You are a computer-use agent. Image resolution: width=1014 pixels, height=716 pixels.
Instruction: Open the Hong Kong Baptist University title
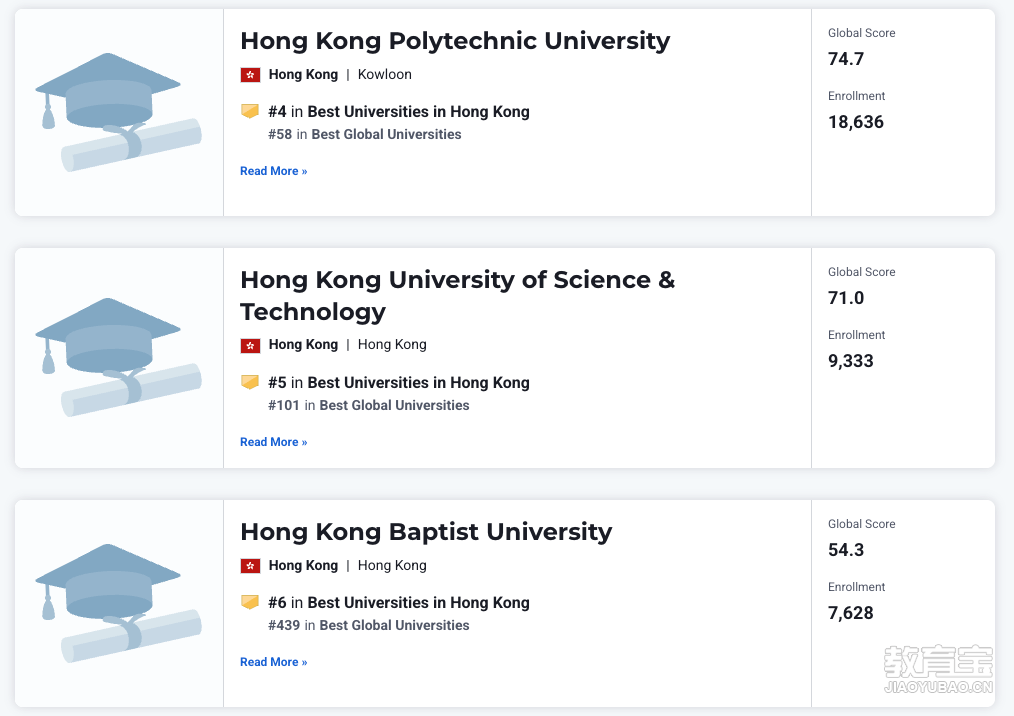click(426, 532)
